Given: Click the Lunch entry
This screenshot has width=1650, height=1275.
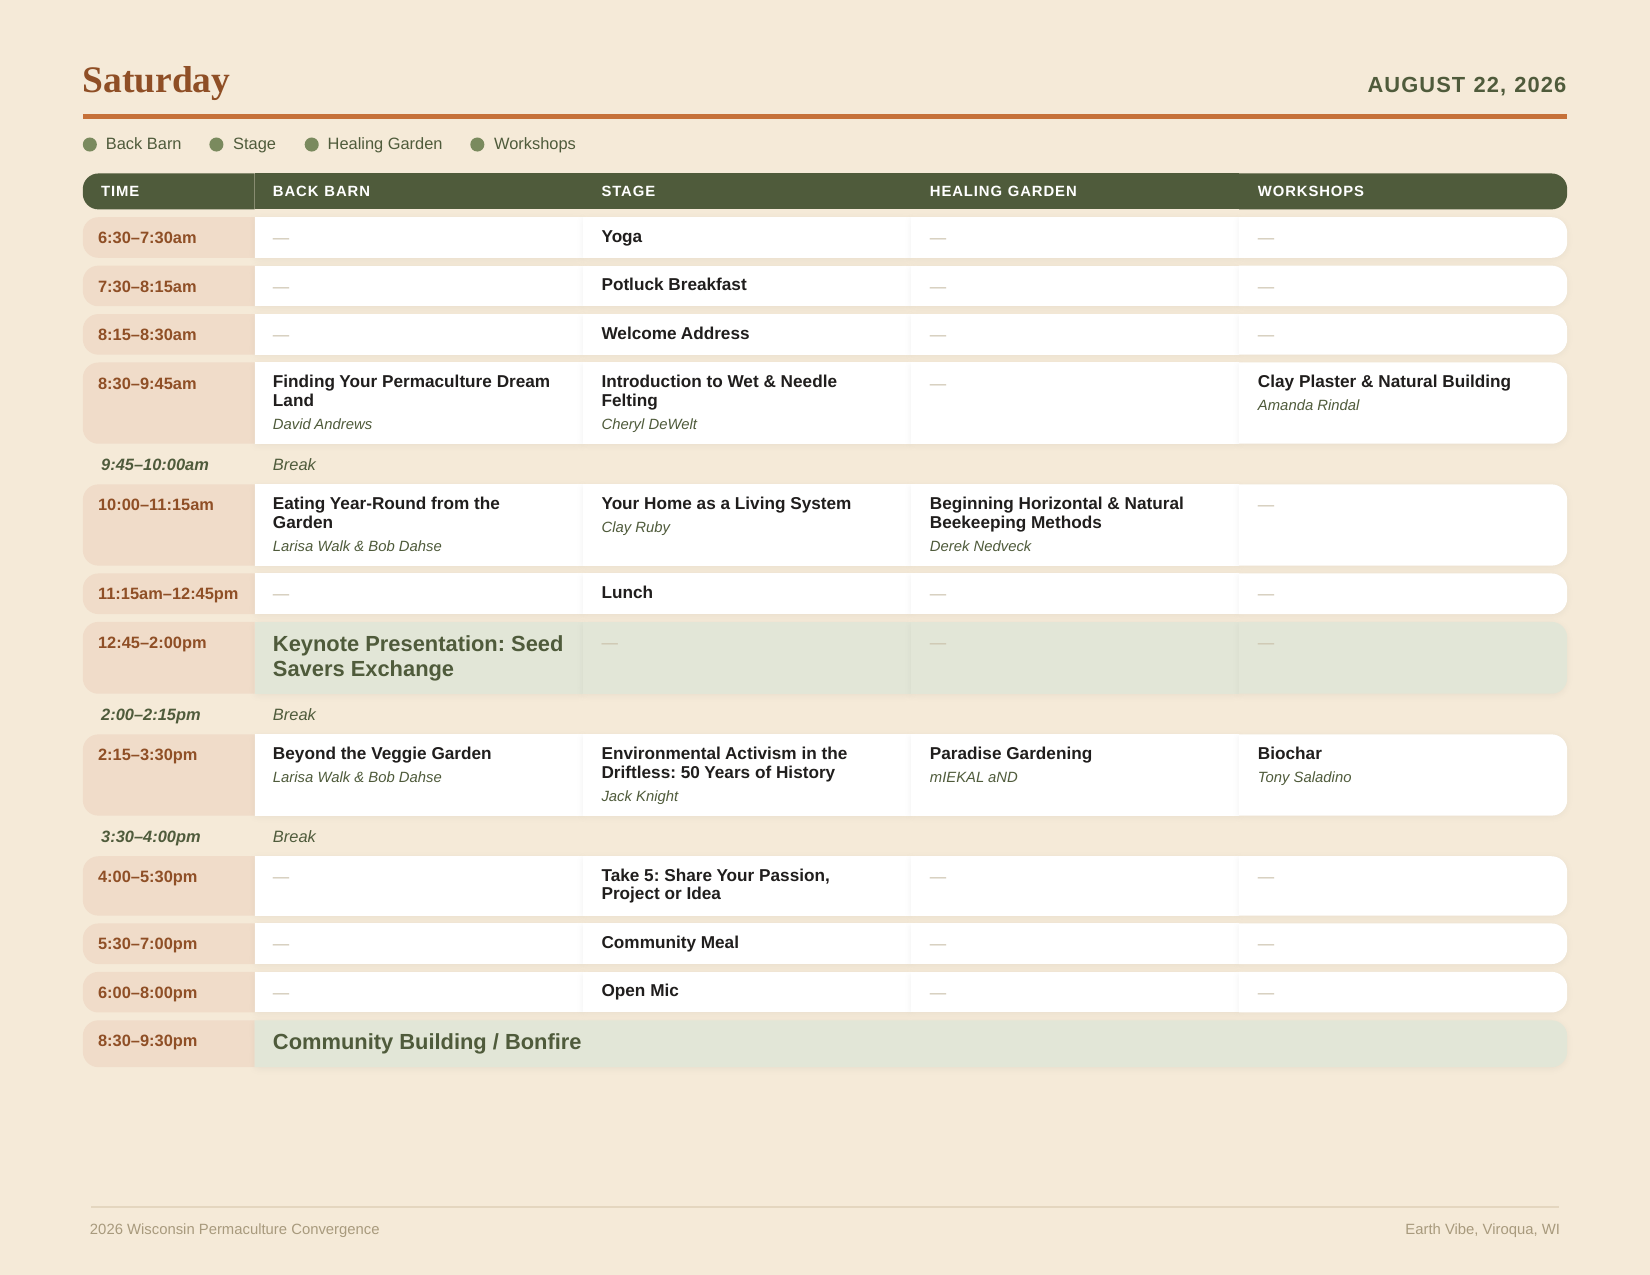Looking at the screenshot, I should (x=627, y=593).
